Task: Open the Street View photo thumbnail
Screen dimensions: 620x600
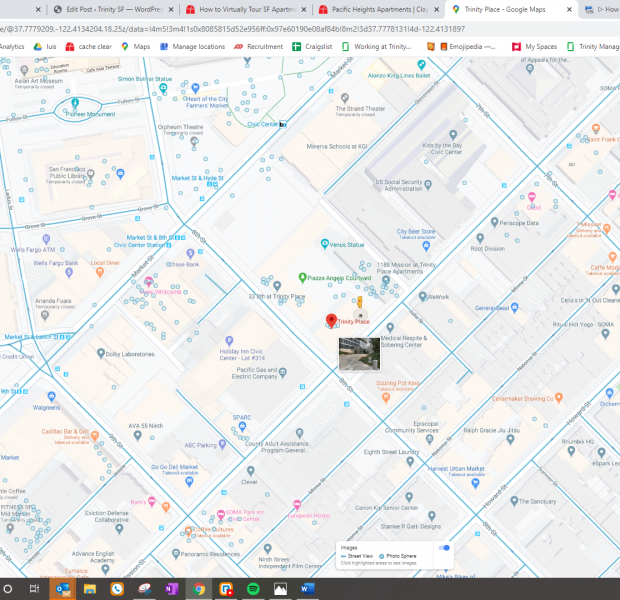Action: point(359,354)
